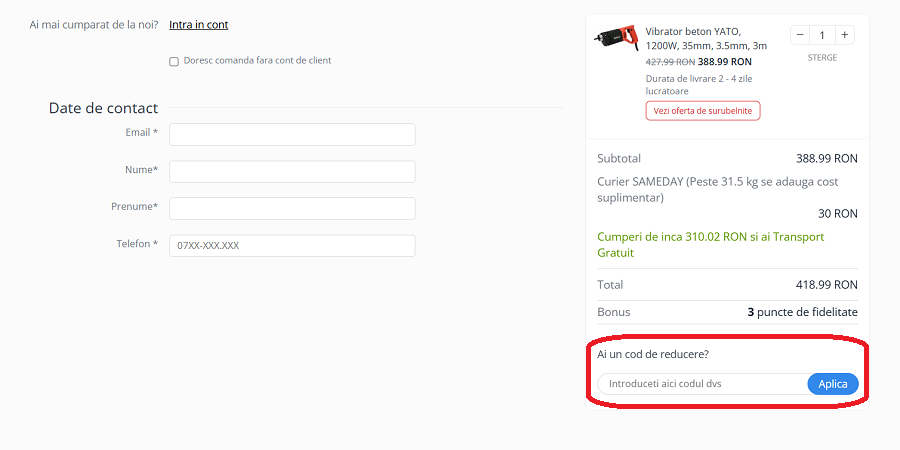Tick the 'Doresc comanda fara cont de client' checkbox
Image resolution: width=900 pixels, height=450 pixels.
[174, 61]
